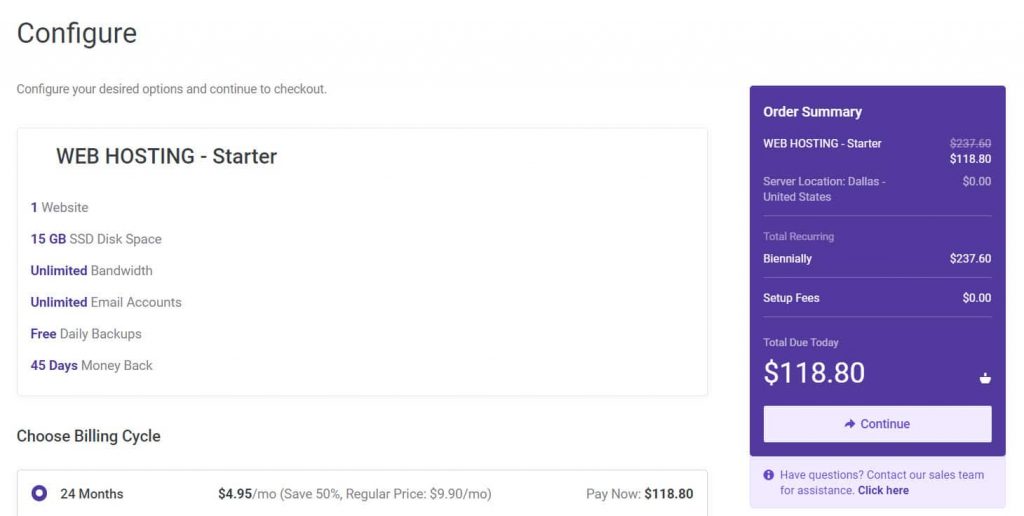Click the 45 Days Money Back feature
Image resolution: width=1024 pixels, height=516 pixels.
click(92, 366)
